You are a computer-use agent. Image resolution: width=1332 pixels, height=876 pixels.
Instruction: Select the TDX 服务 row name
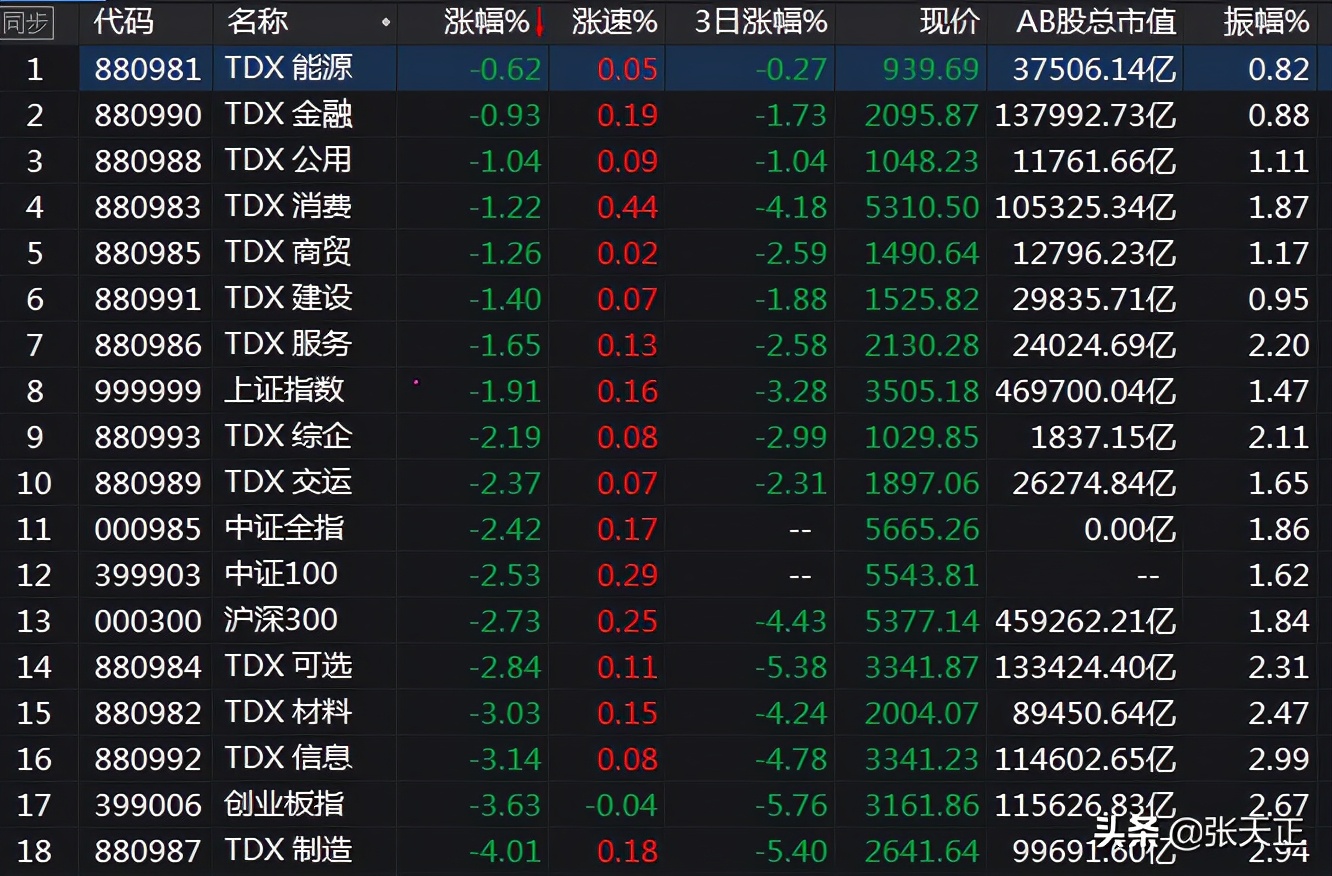[288, 344]
